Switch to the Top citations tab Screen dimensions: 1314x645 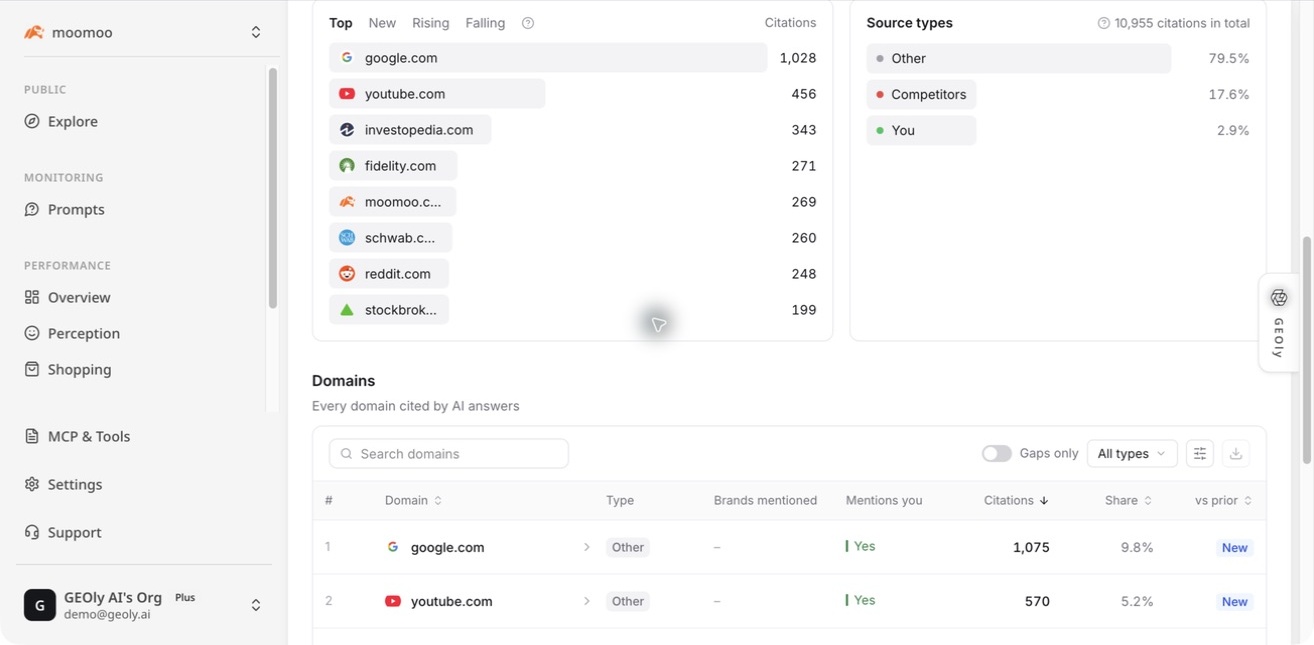341,23
